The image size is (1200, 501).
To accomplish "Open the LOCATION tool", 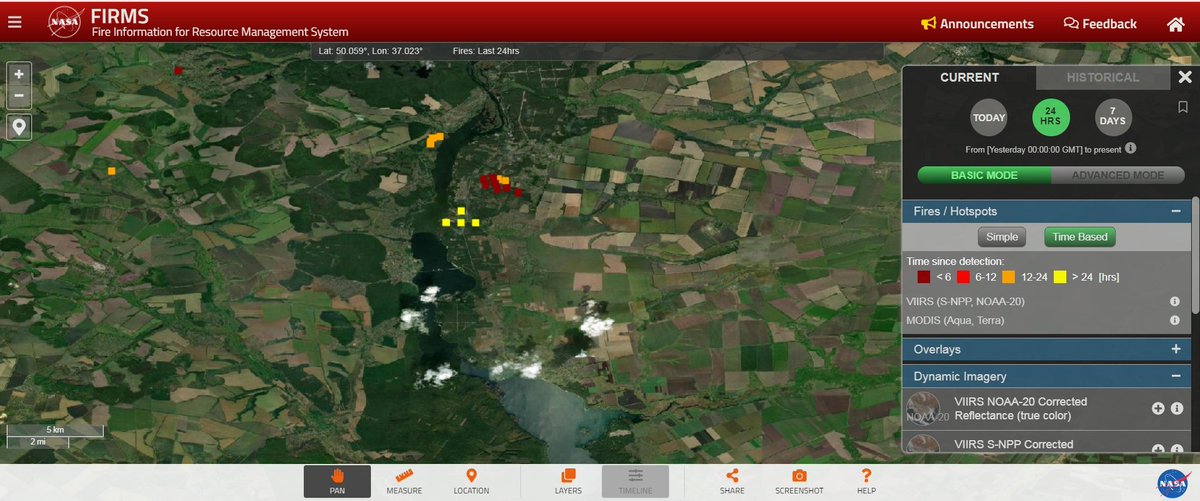I will click(x=471, y=481).
